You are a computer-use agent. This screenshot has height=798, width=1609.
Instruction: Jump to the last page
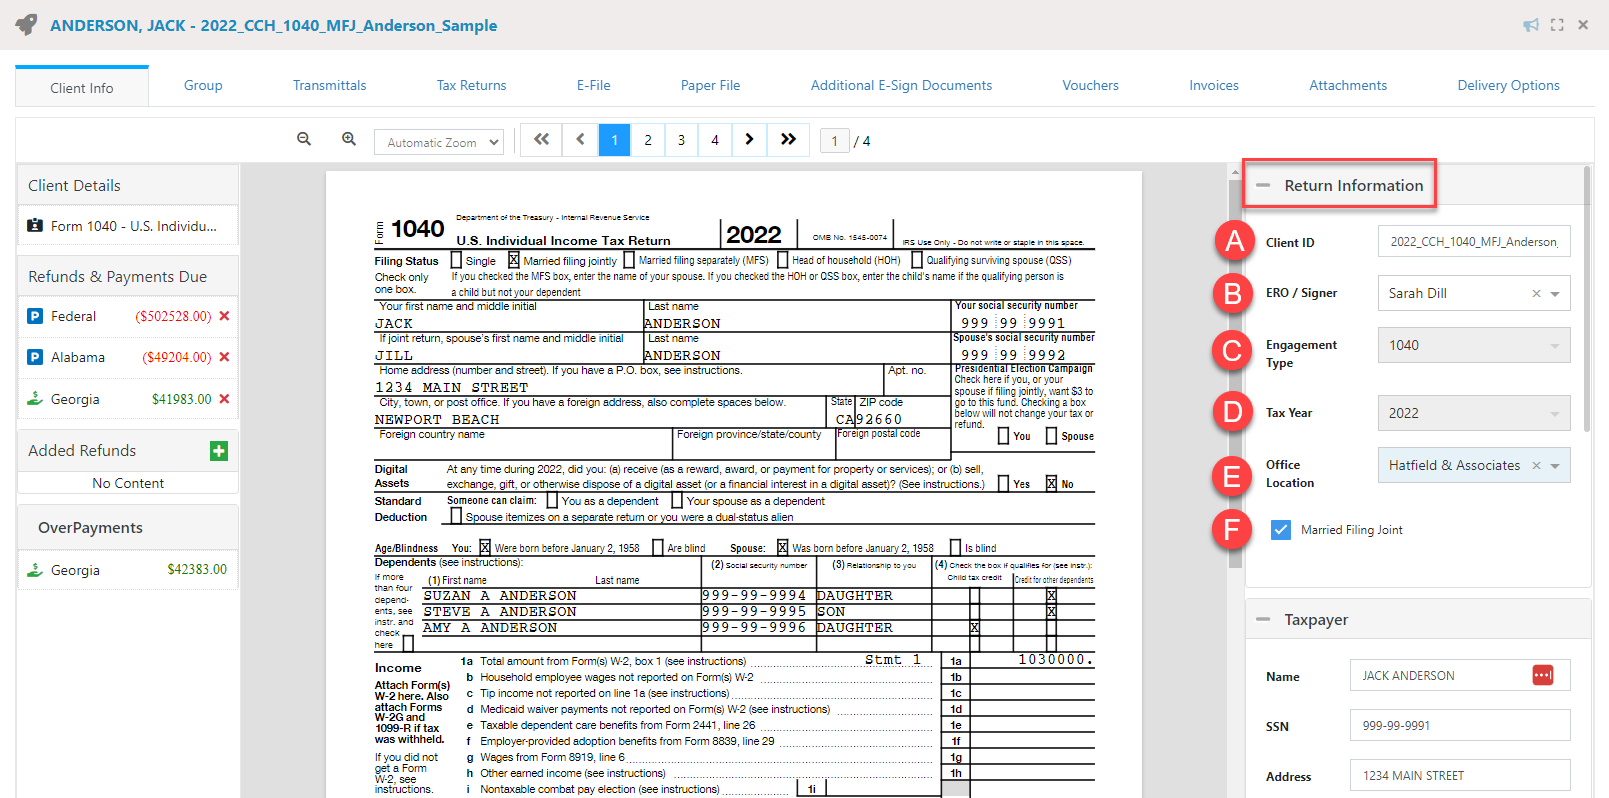pos(788,140)
